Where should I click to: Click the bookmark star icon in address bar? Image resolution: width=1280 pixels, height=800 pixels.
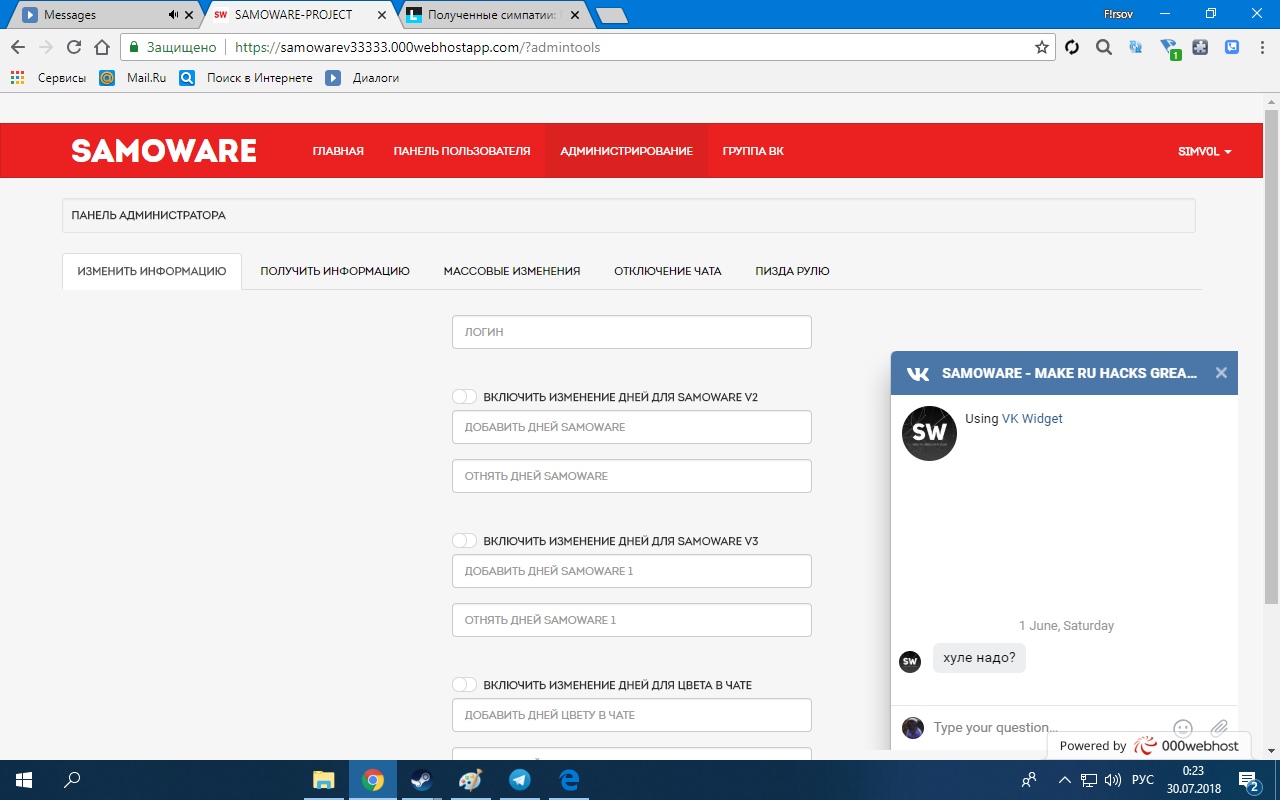(1041, 47)
